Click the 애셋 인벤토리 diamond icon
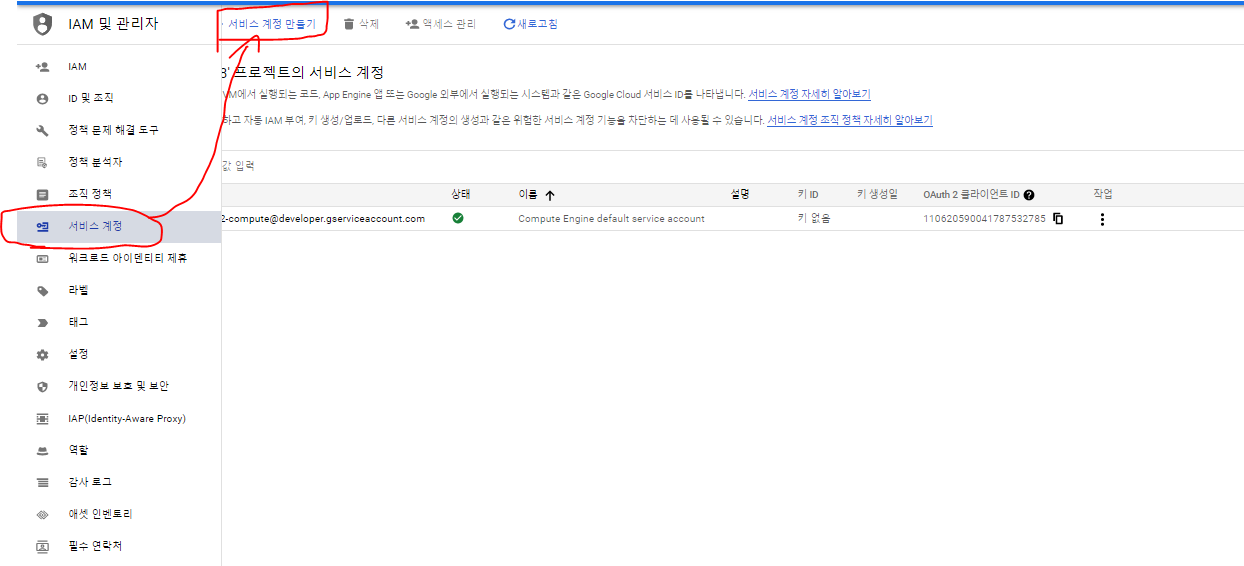 (42, 515)
